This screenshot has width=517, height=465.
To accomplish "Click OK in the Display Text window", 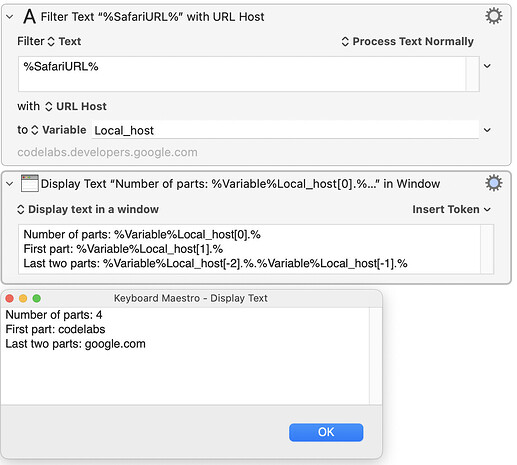I will point(326,432).
